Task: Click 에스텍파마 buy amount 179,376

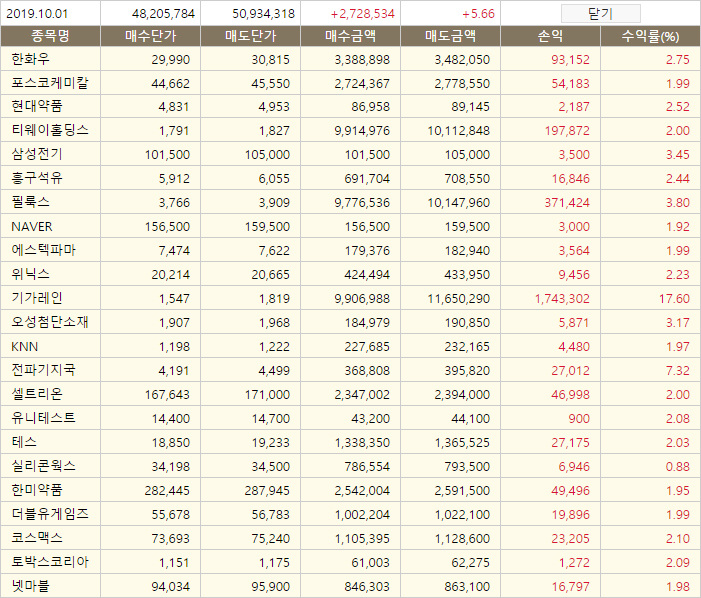Action: point(367,251)
